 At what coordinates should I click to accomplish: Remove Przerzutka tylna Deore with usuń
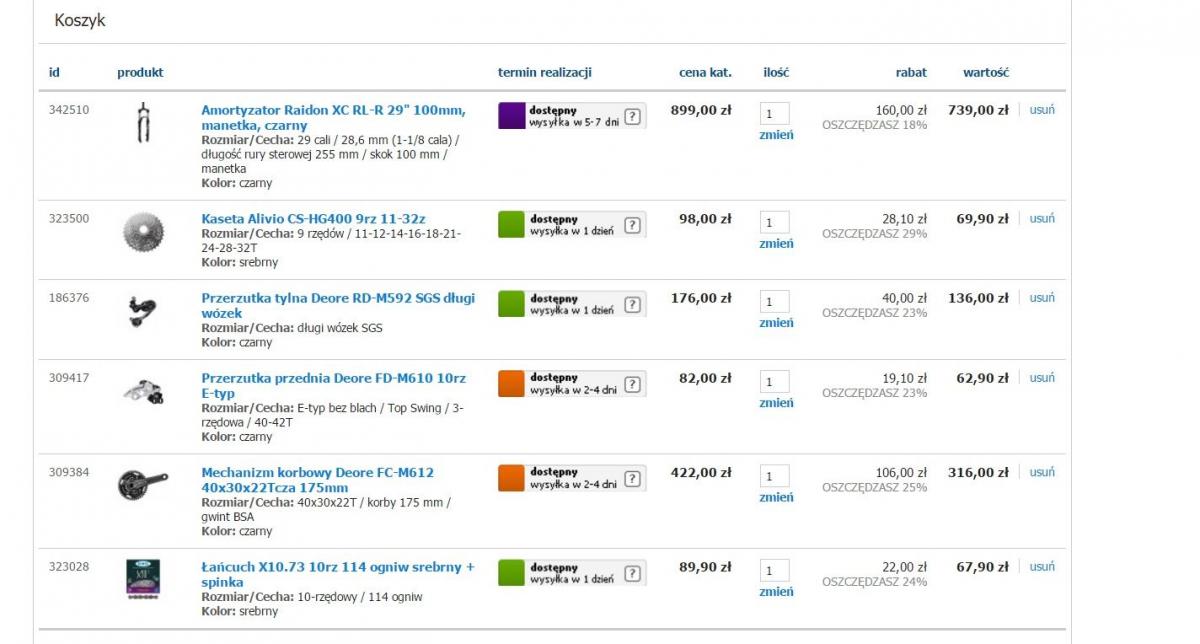tap(1042, 298)
